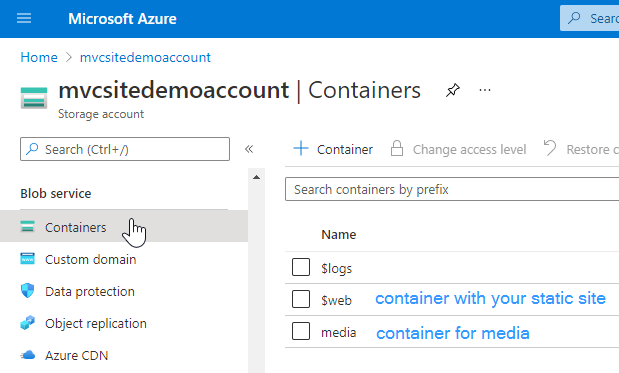Sort by the Name column header
The height and width of the screenshot is (373, 619).
point(338,234)
